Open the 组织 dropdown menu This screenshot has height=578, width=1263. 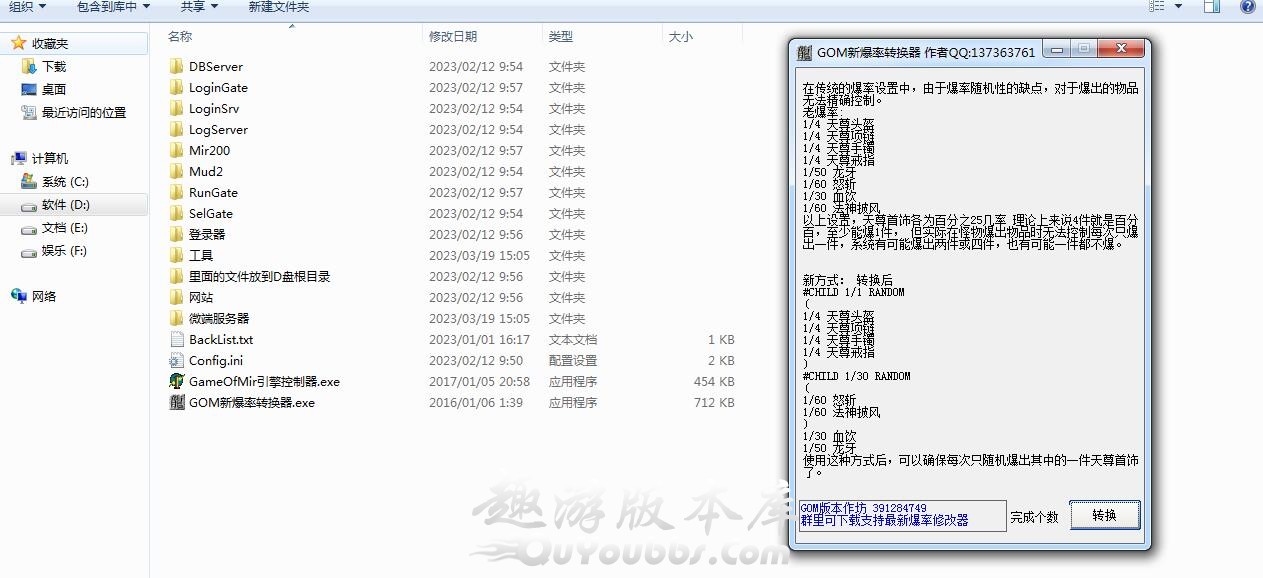point(26,6)
